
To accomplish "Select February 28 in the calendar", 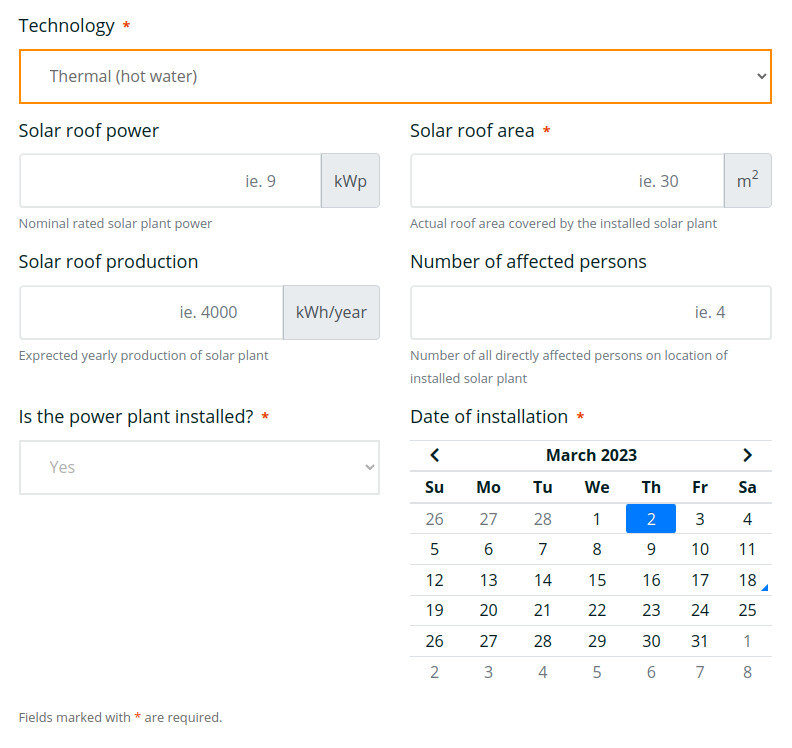I will tap(543, 519).
